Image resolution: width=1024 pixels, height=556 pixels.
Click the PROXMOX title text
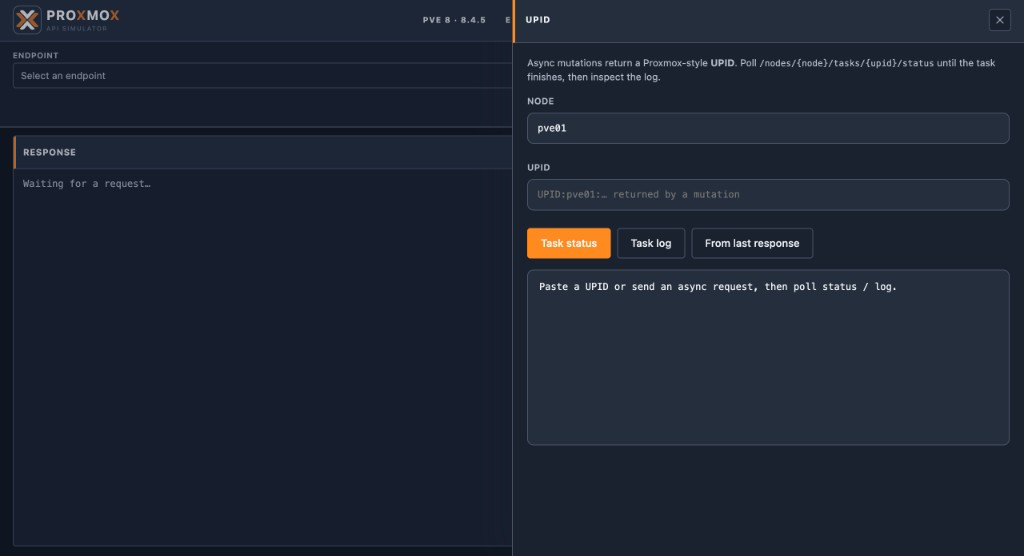pyautogui.click(x=83, y=16)
